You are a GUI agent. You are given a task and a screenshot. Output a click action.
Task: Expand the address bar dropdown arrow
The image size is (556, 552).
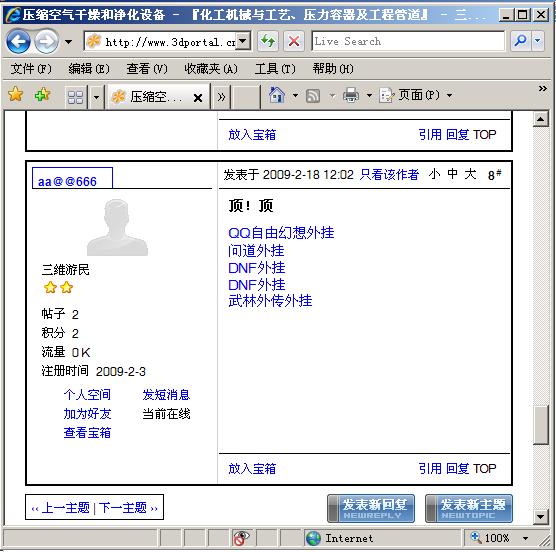click(x=243, y=41)
